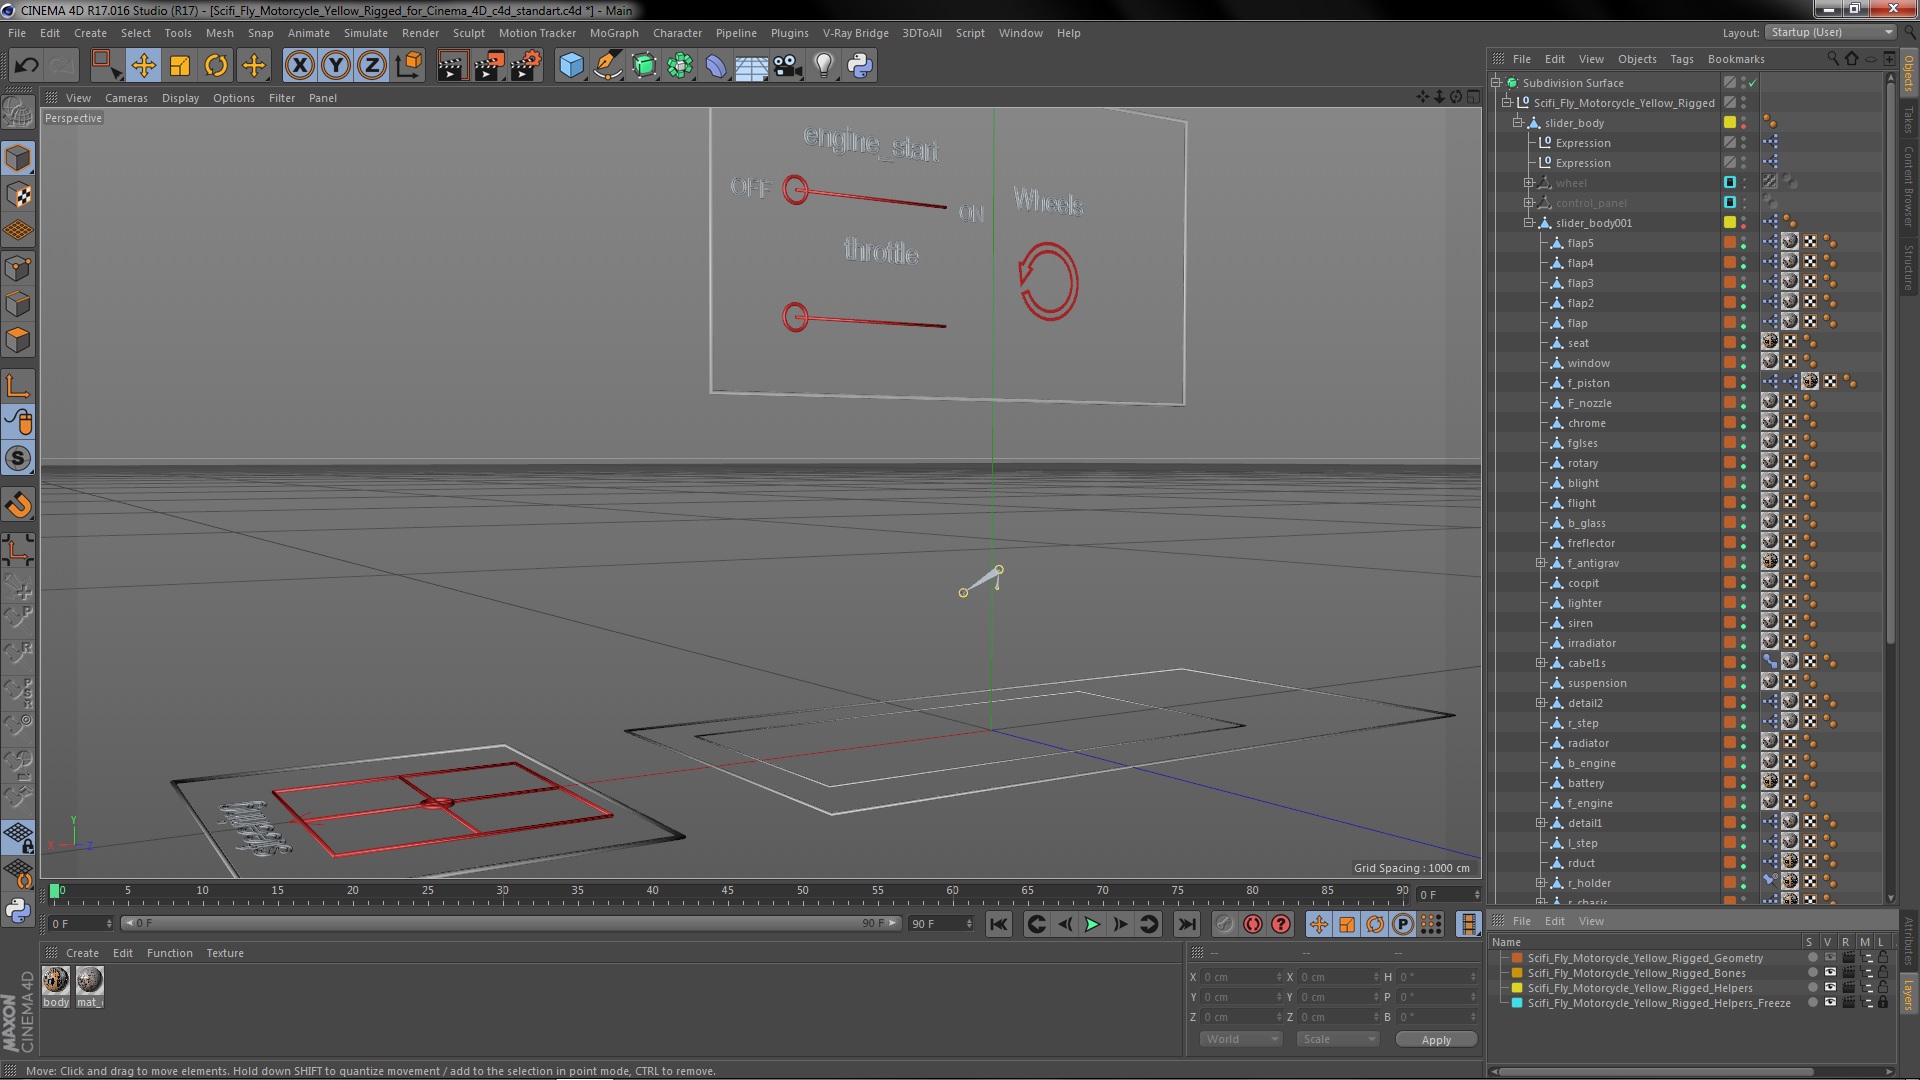Enable Polygons mode in left toolbar
This screenshot has height=1080, width=1920.
(x=18, y=340)
